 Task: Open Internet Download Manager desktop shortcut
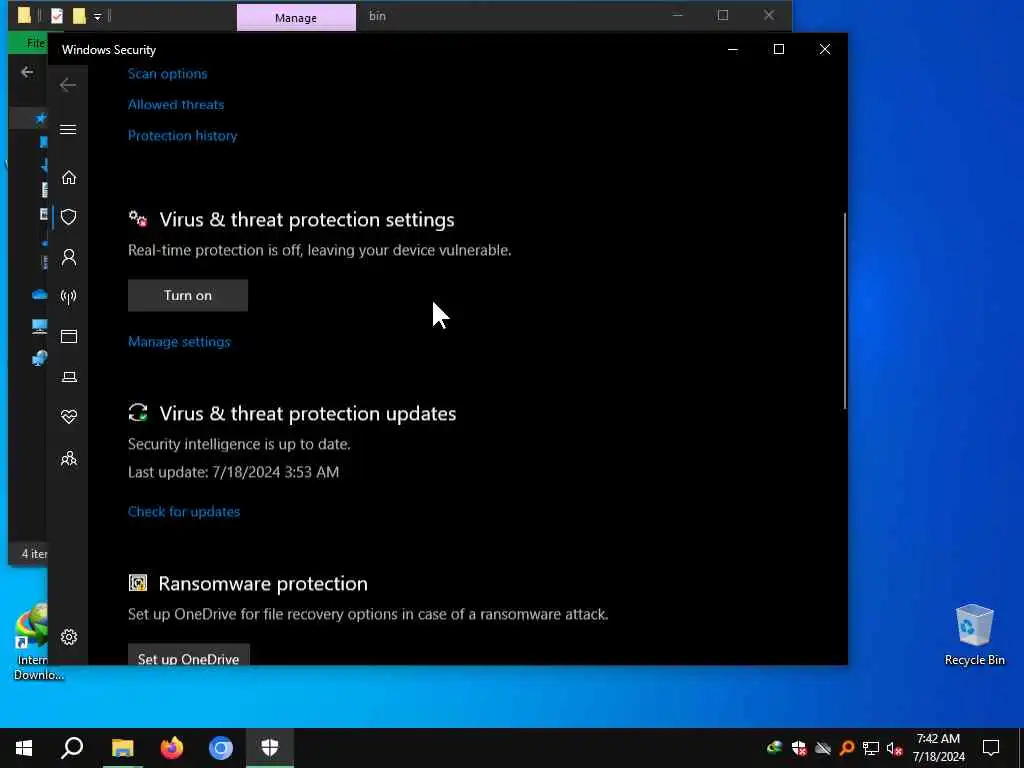click(x=33, y=641)
